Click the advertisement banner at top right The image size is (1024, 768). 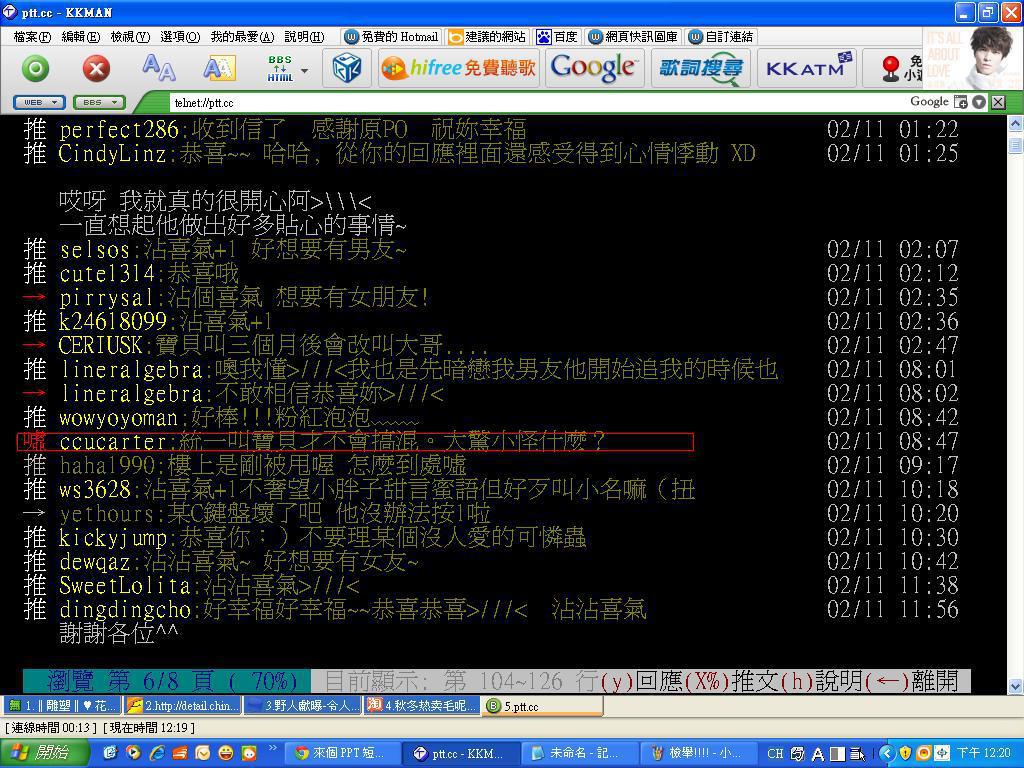[972, 57]
